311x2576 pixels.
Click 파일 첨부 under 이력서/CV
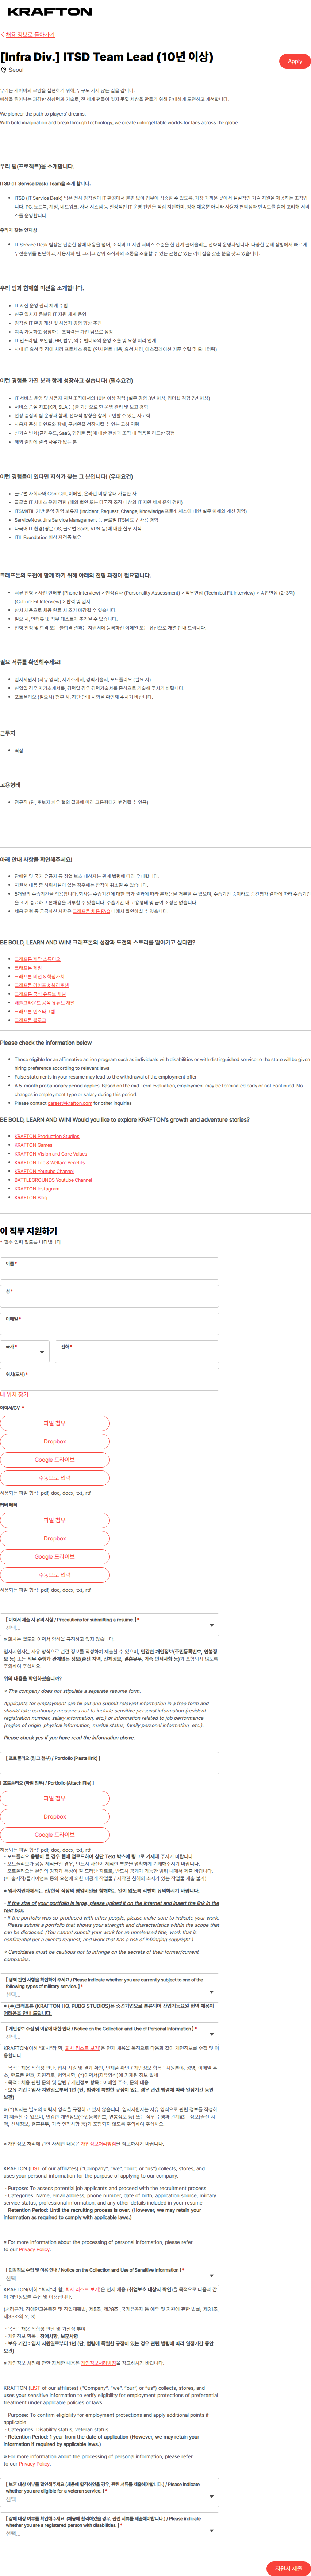click(55, 1423)
